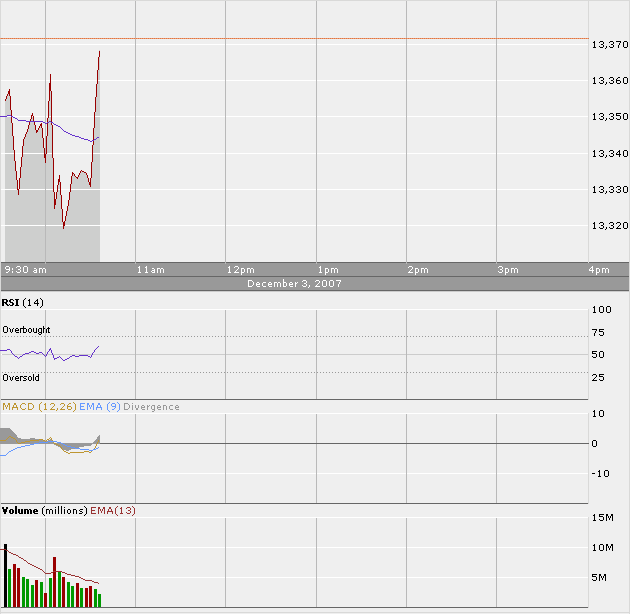Click the EMA(13) volume legend label
630x615 pixels.
[x=112, y=511]
